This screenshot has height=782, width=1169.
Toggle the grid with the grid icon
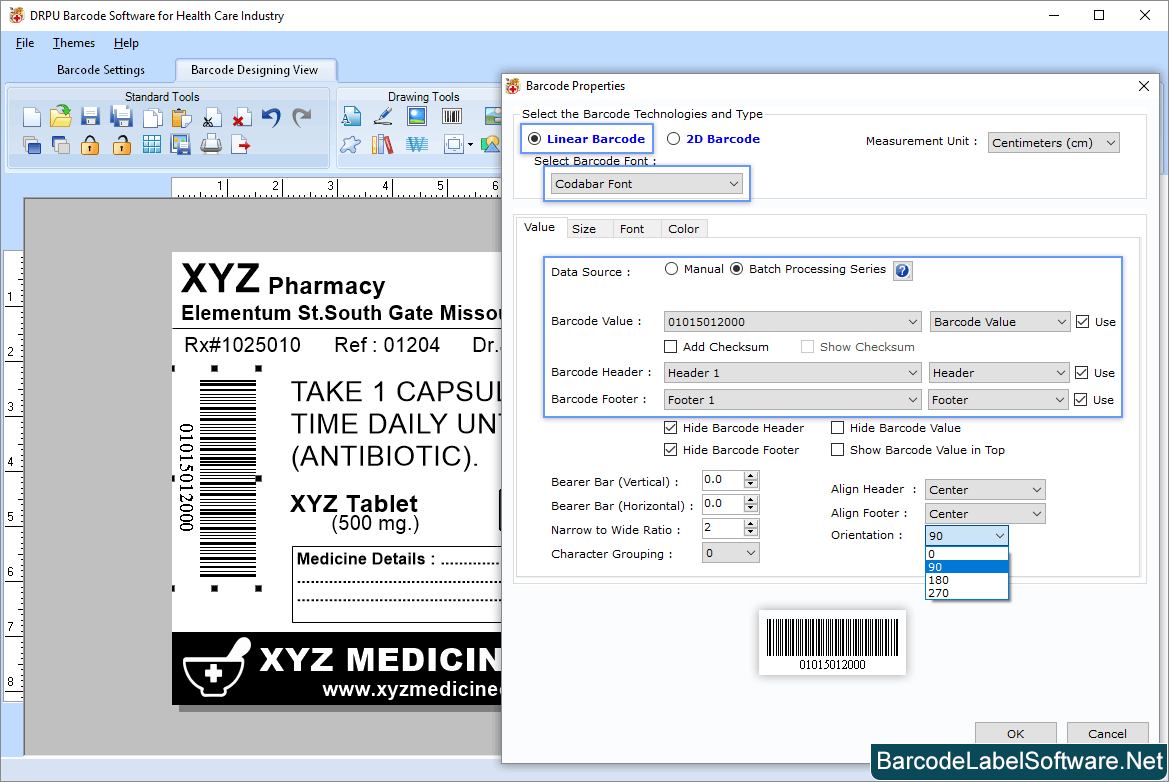point(151,145)
